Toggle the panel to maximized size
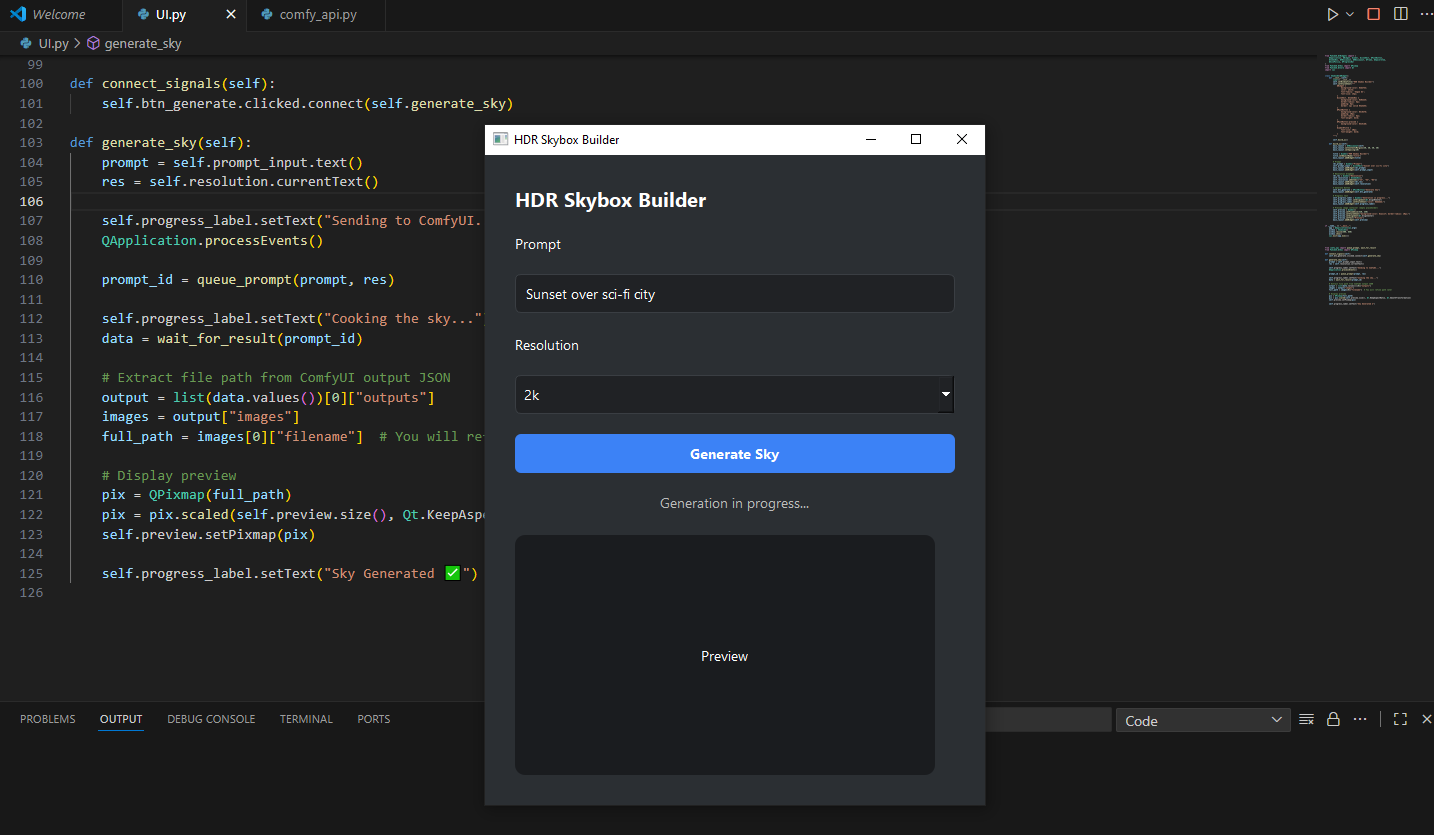Screen dimensions: 1434x835 pos(1400,719)
